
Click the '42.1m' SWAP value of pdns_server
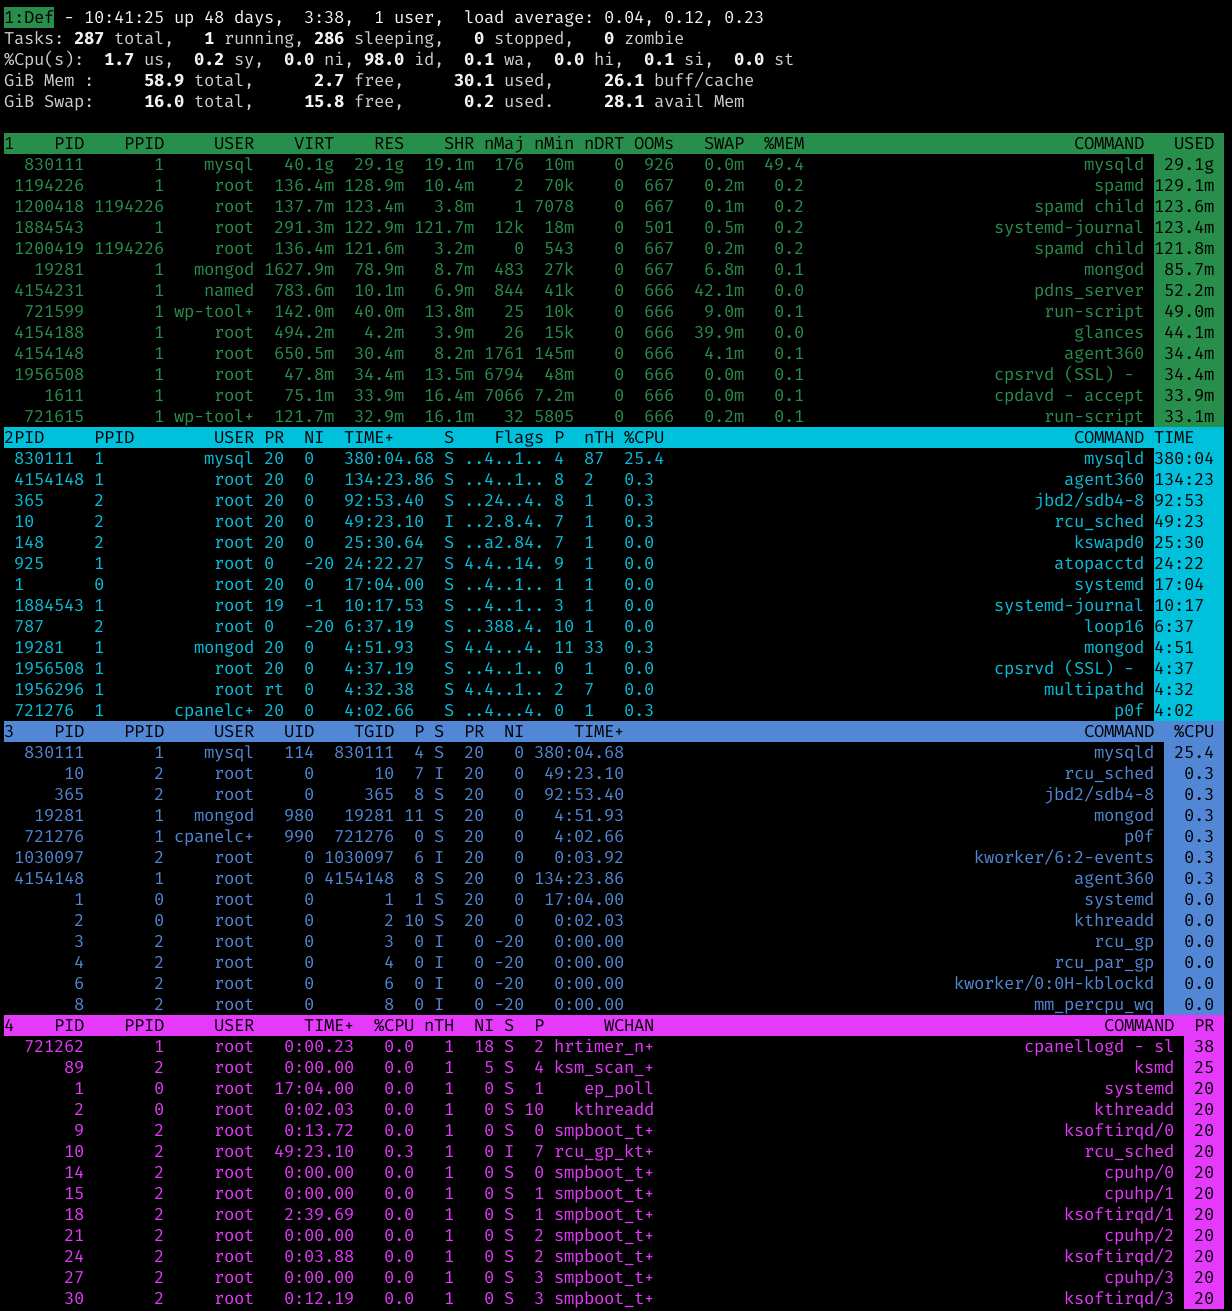(x=719, y=290)
